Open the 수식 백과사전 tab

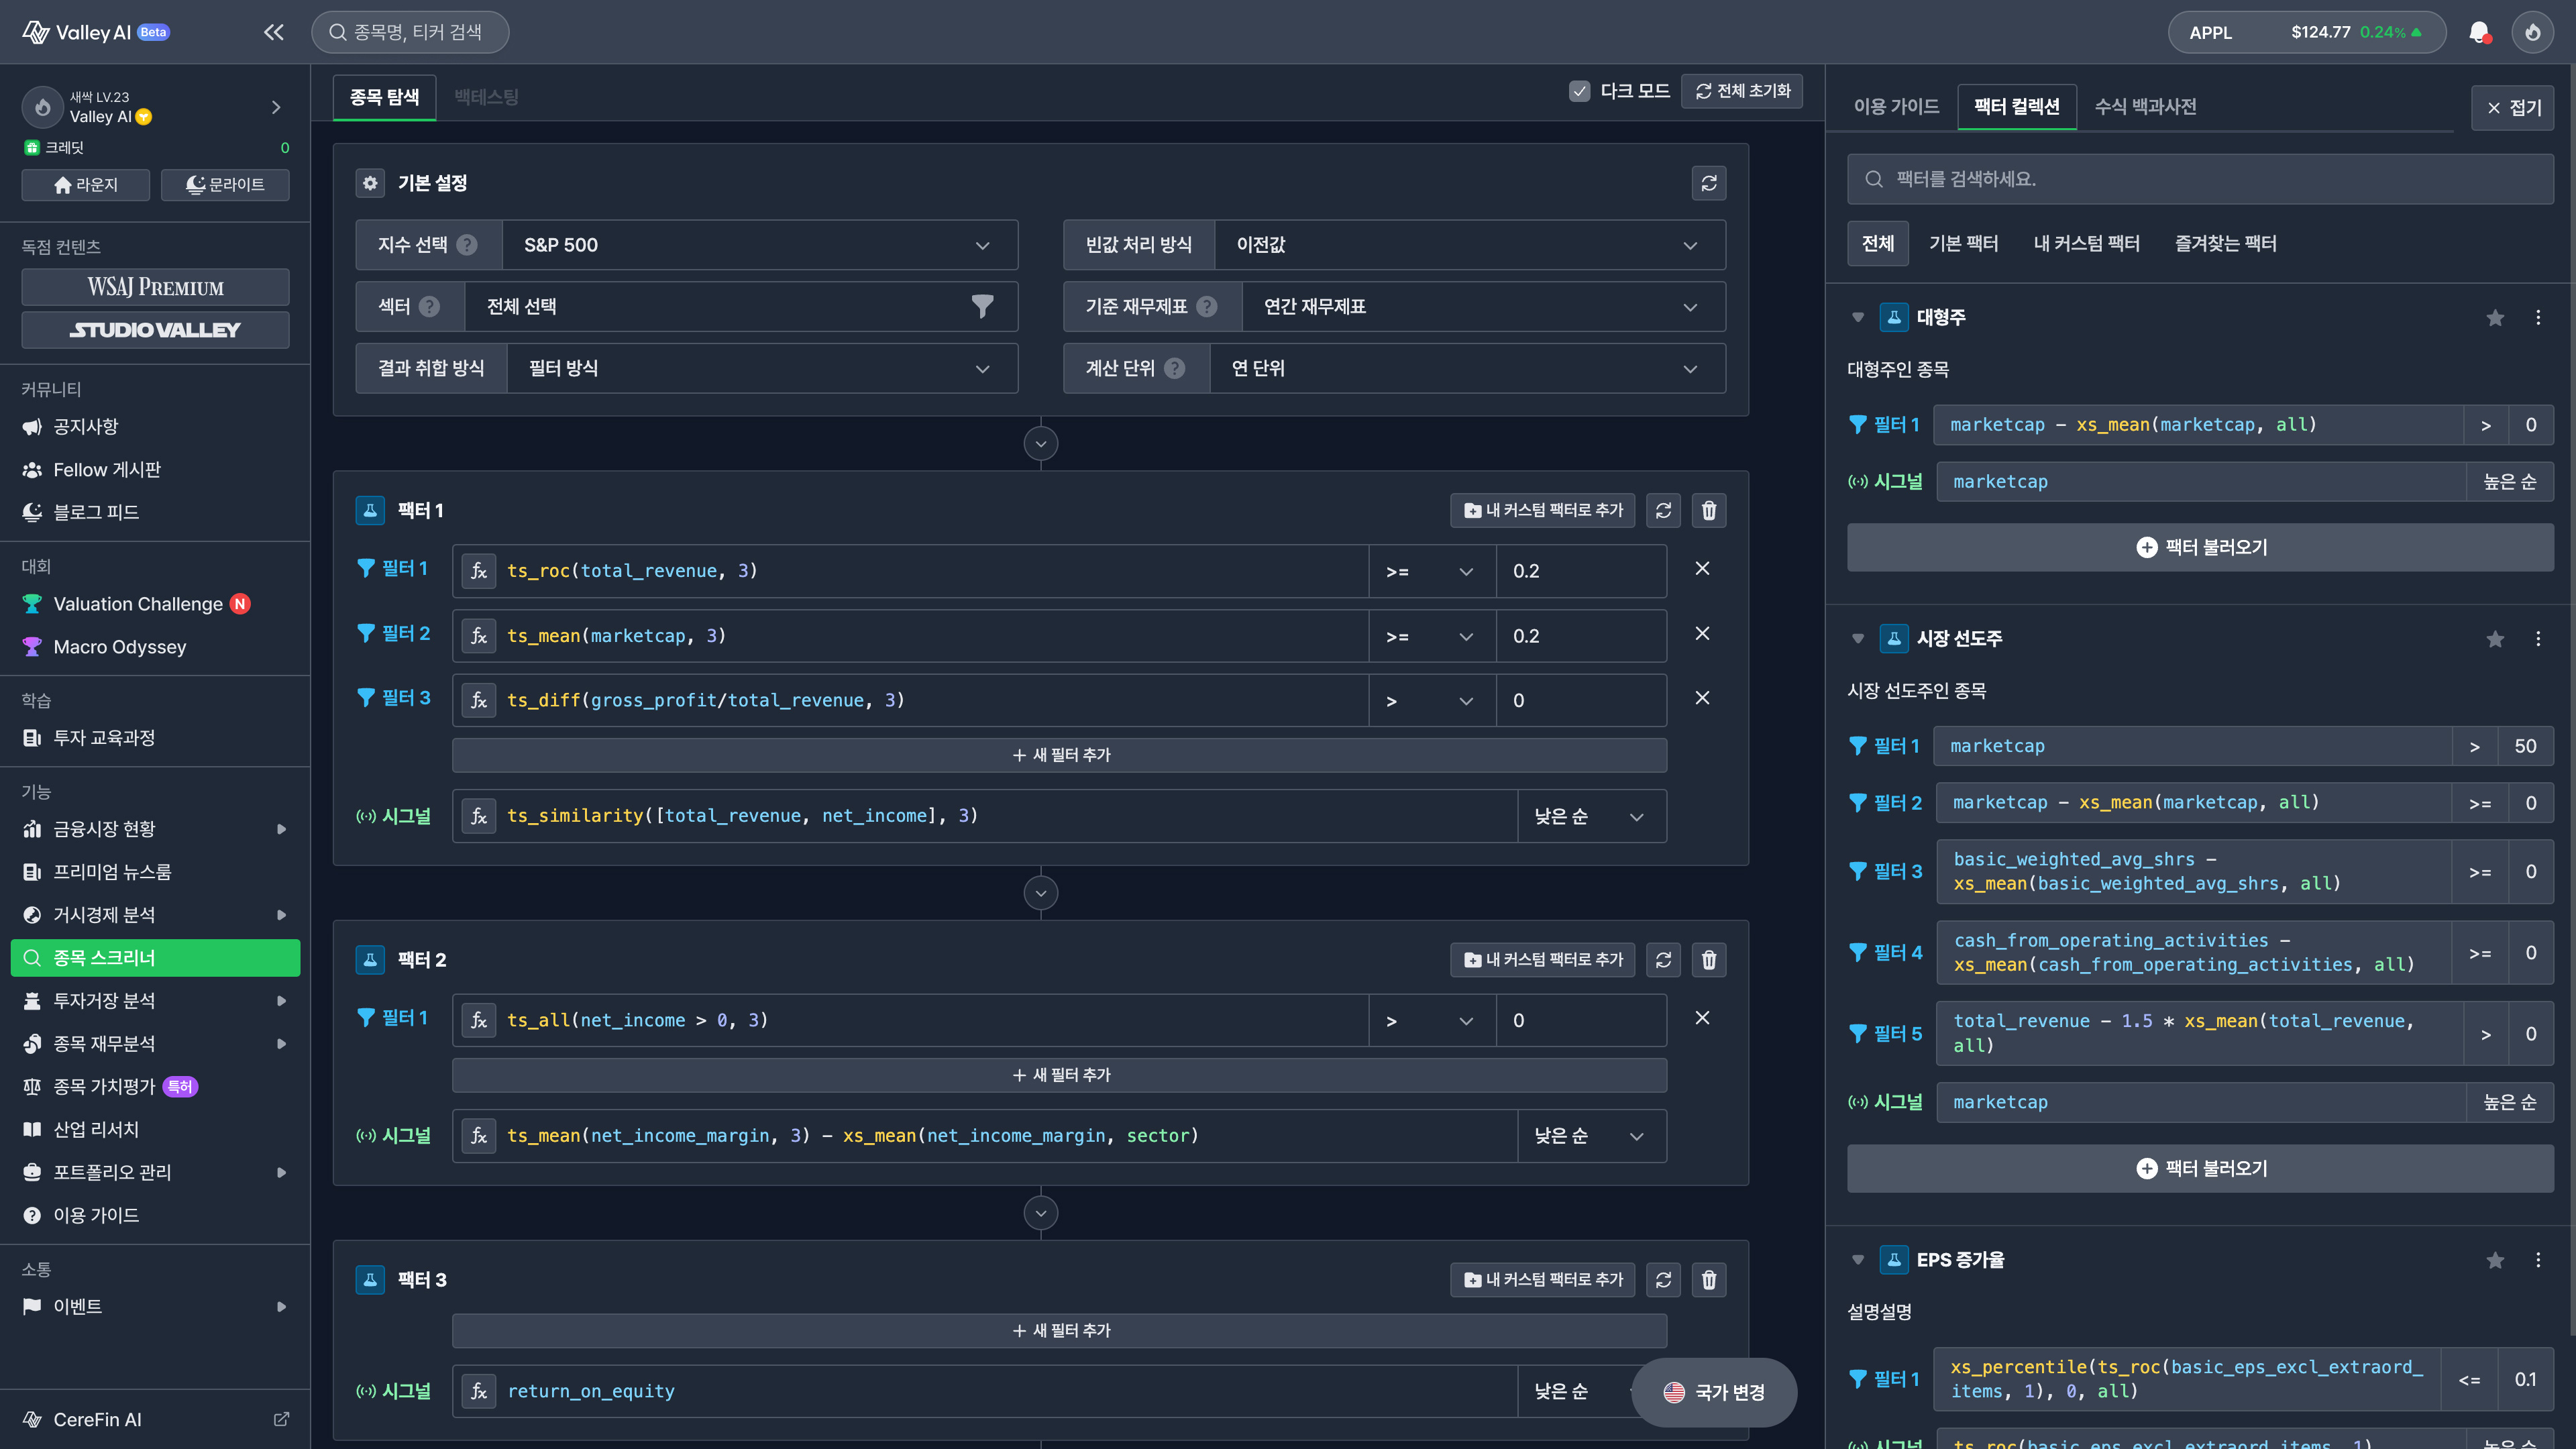tap(2146, 106)
